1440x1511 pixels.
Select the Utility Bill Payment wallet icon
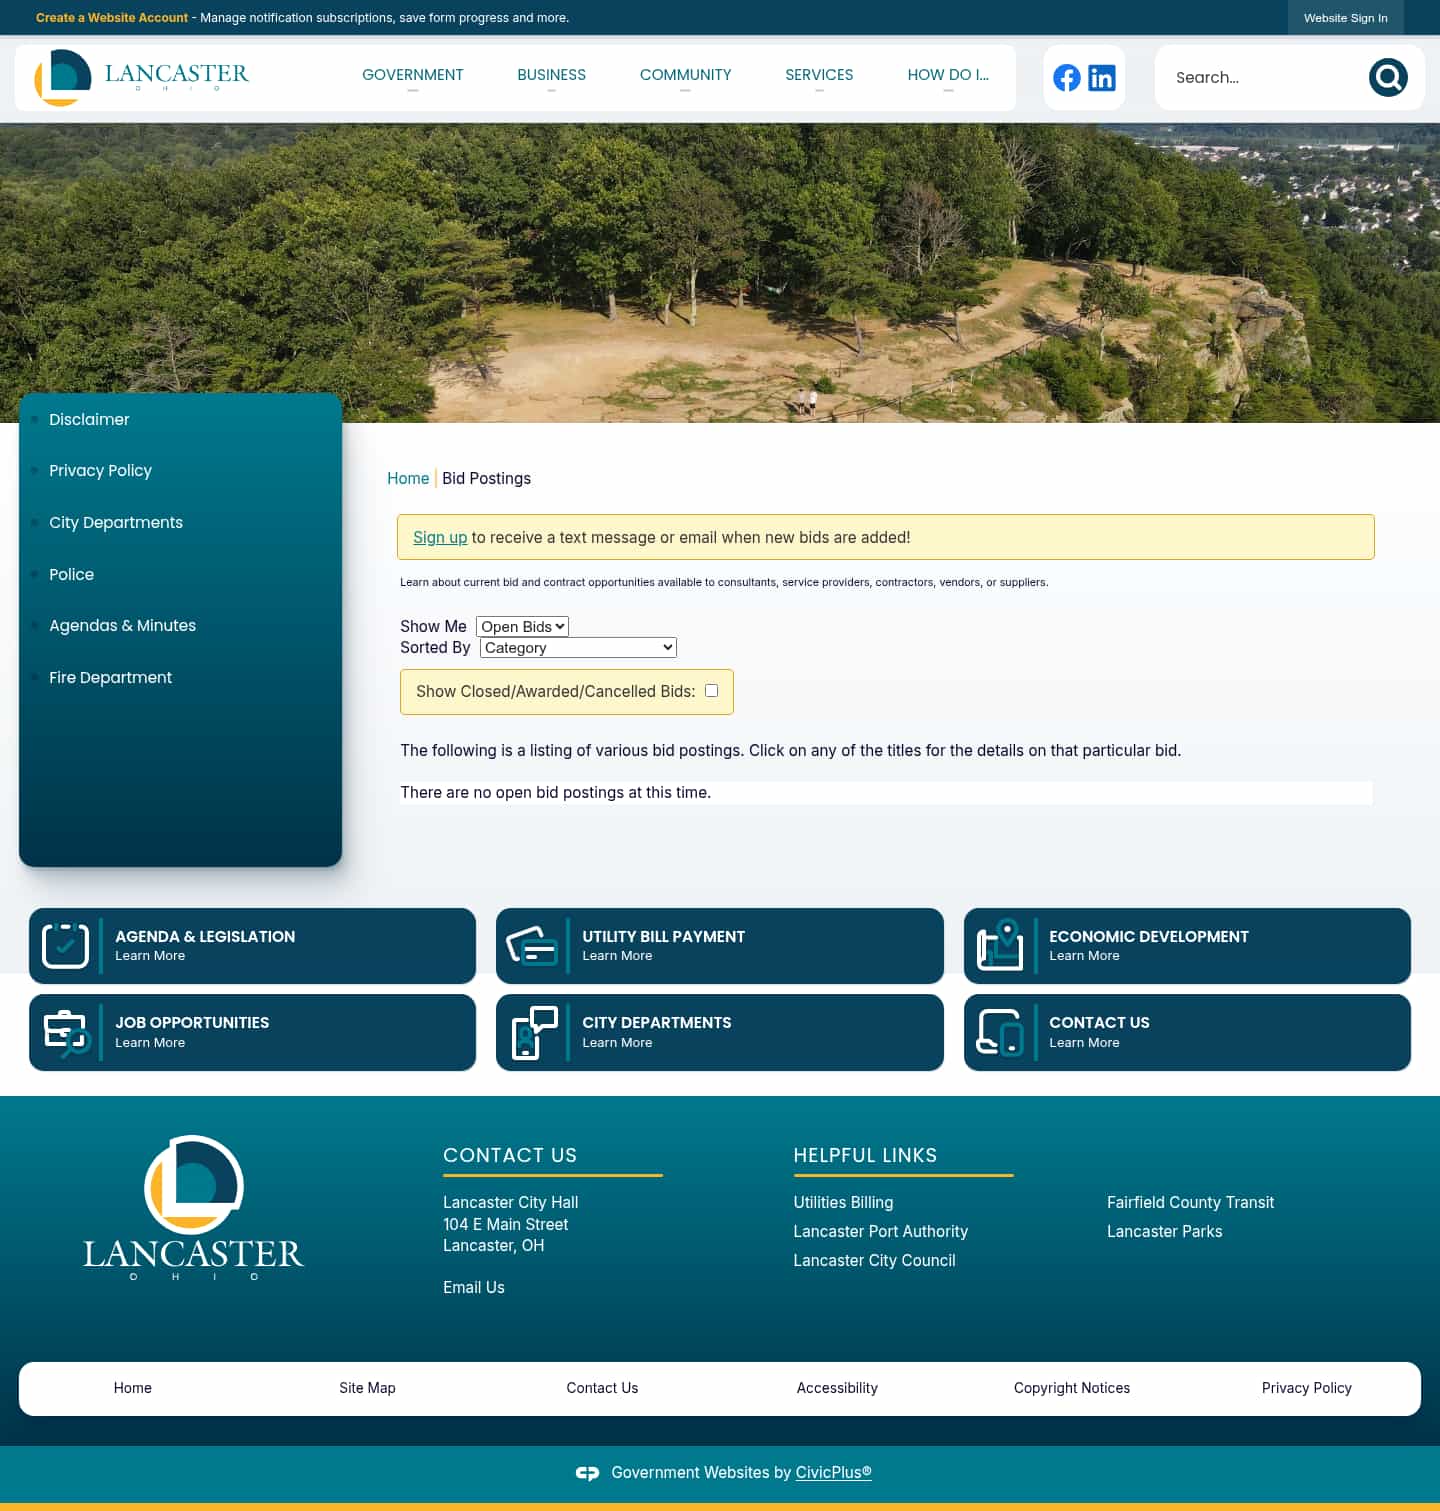pos(532,944)
